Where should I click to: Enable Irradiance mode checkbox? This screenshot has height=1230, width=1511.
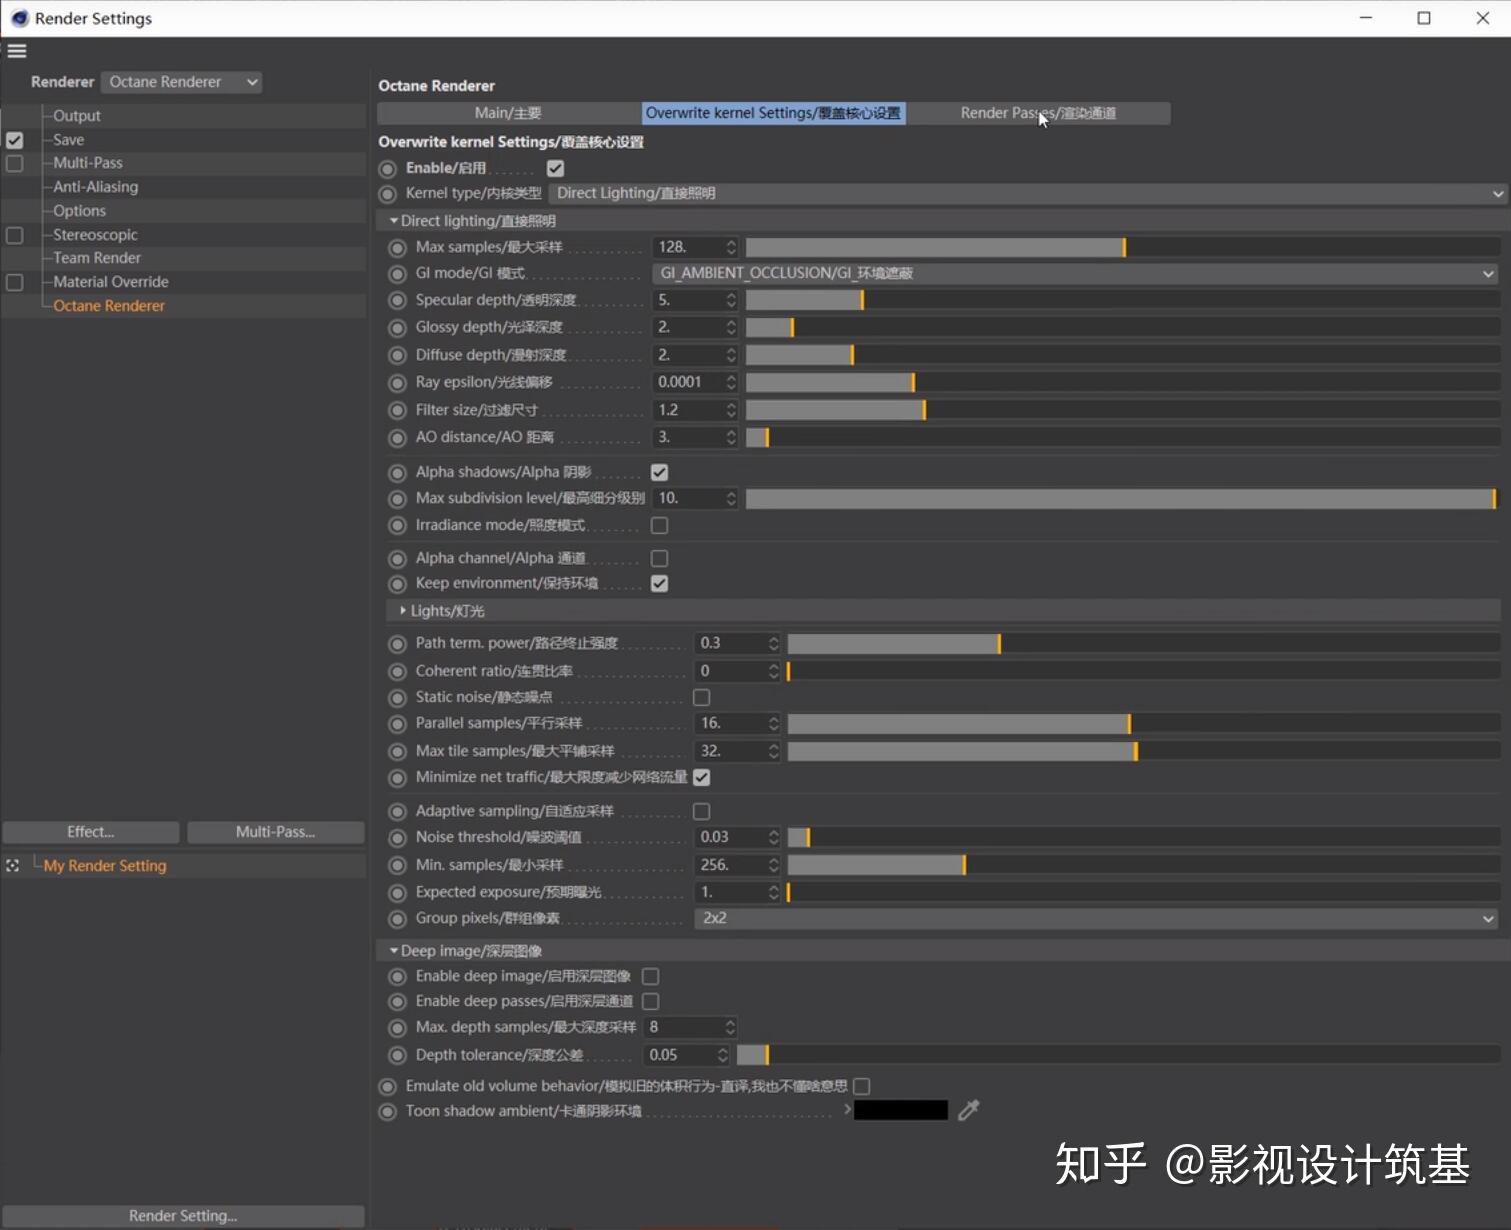pos(660,525)
